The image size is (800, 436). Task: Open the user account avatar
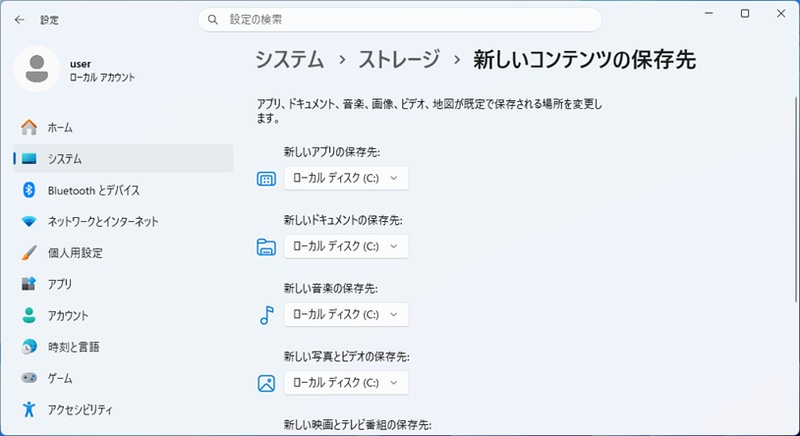(37, 69)
